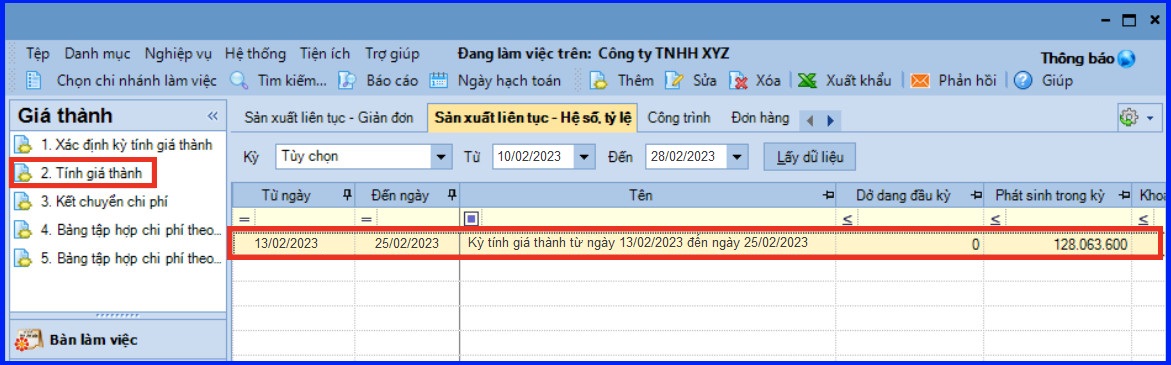
Task: Select 5. Bảng tập hợp chi phí theo
Action: pyautogui.click(x=131, y=259)
